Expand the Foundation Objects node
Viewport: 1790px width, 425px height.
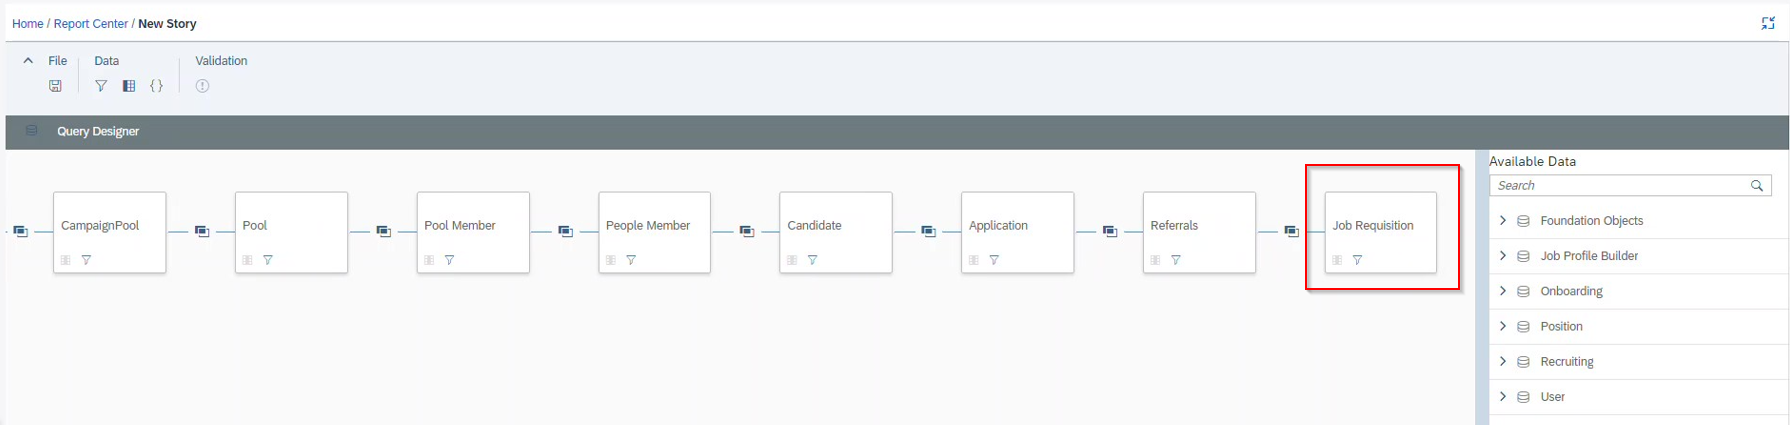(1502, 220)
